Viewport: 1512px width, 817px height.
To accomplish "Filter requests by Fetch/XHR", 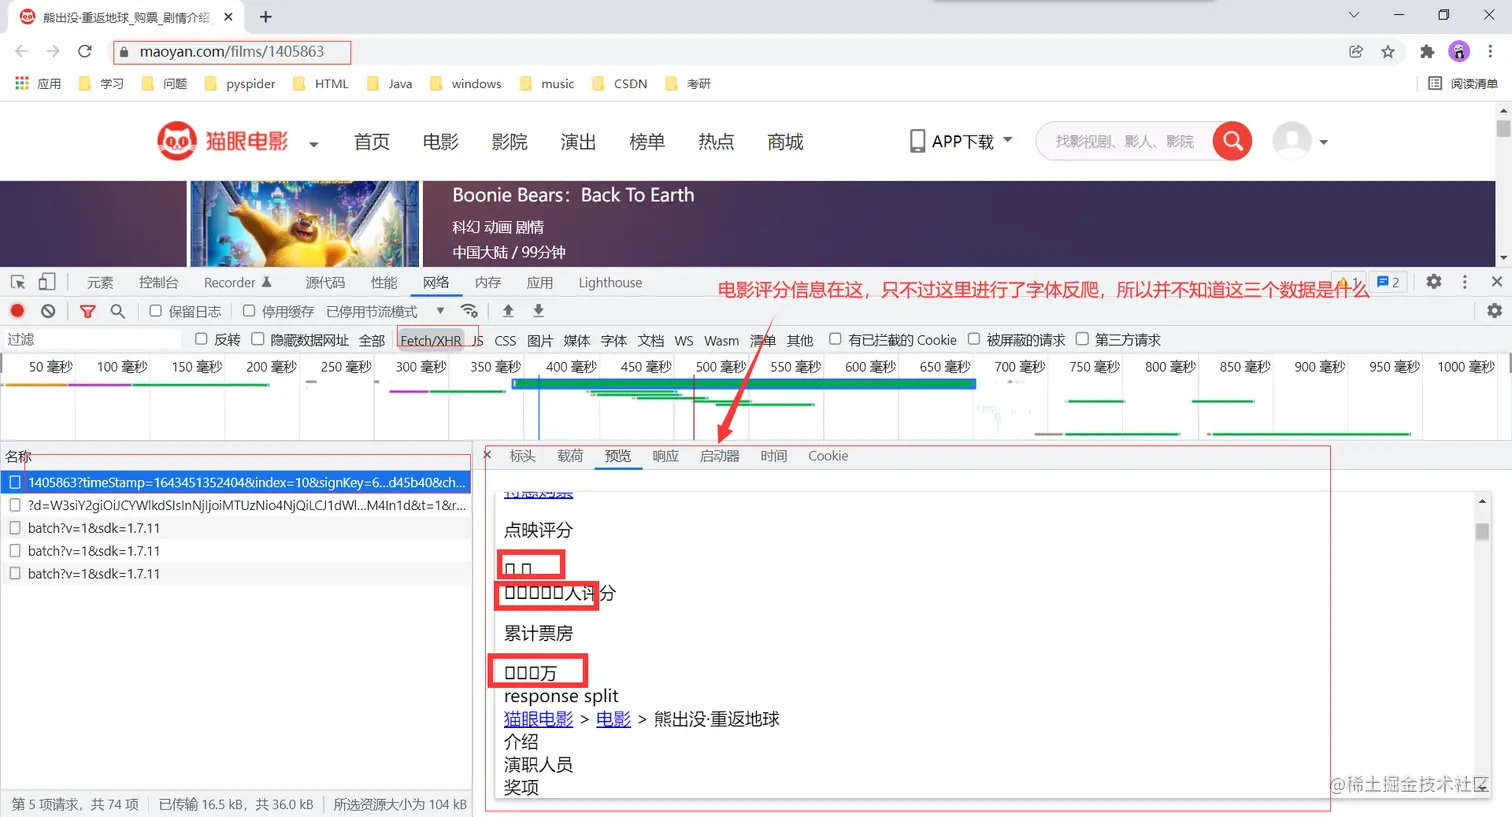I will click(431, 341).
